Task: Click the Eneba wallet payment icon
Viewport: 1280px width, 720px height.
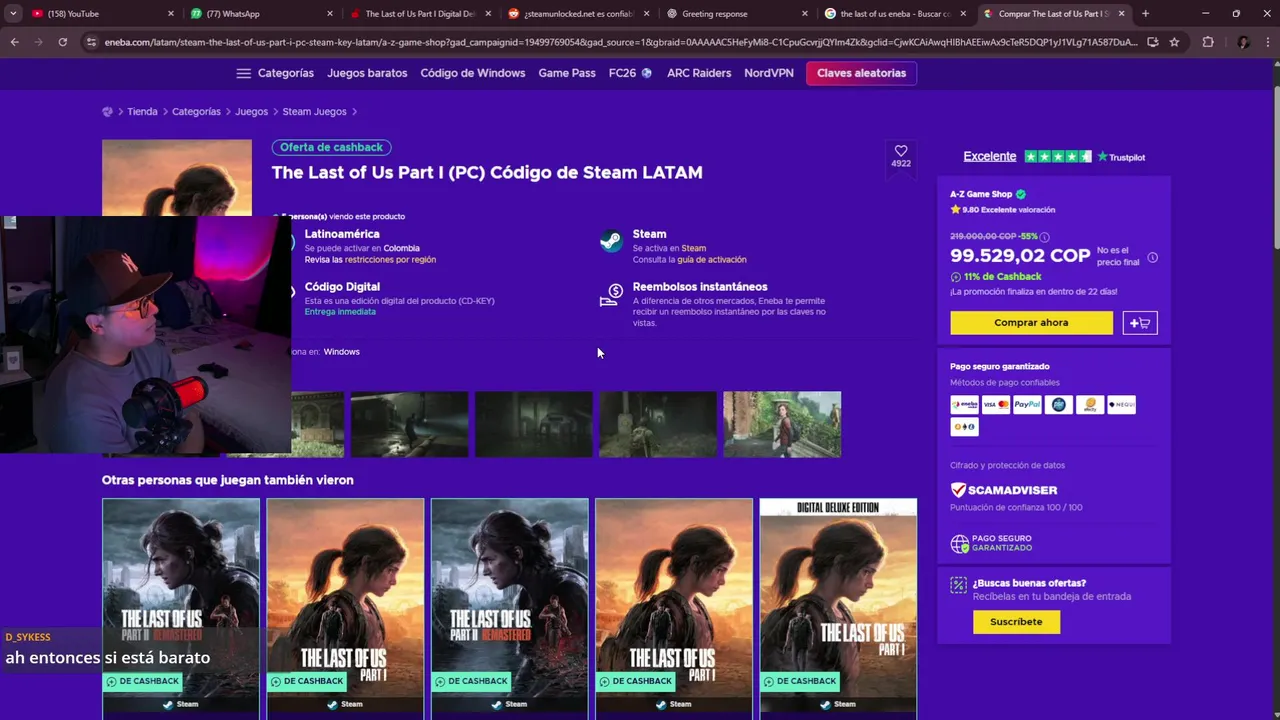Action: (x=964, y=405)
